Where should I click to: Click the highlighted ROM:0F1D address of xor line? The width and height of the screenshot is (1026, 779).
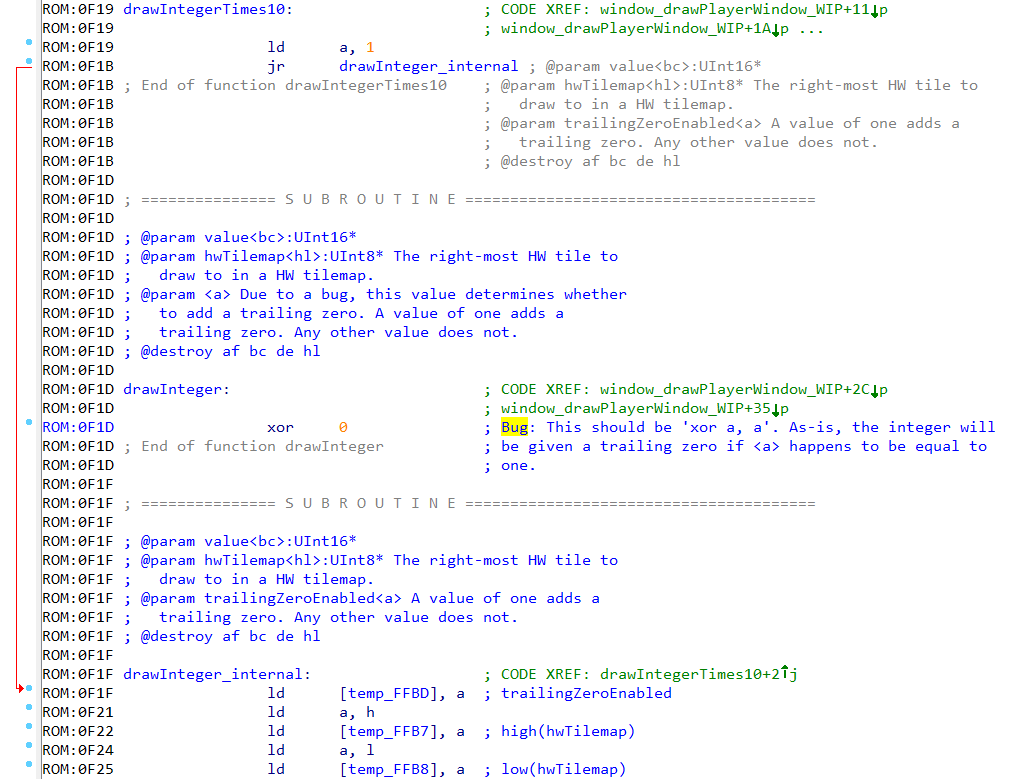(x=78, y=427)
